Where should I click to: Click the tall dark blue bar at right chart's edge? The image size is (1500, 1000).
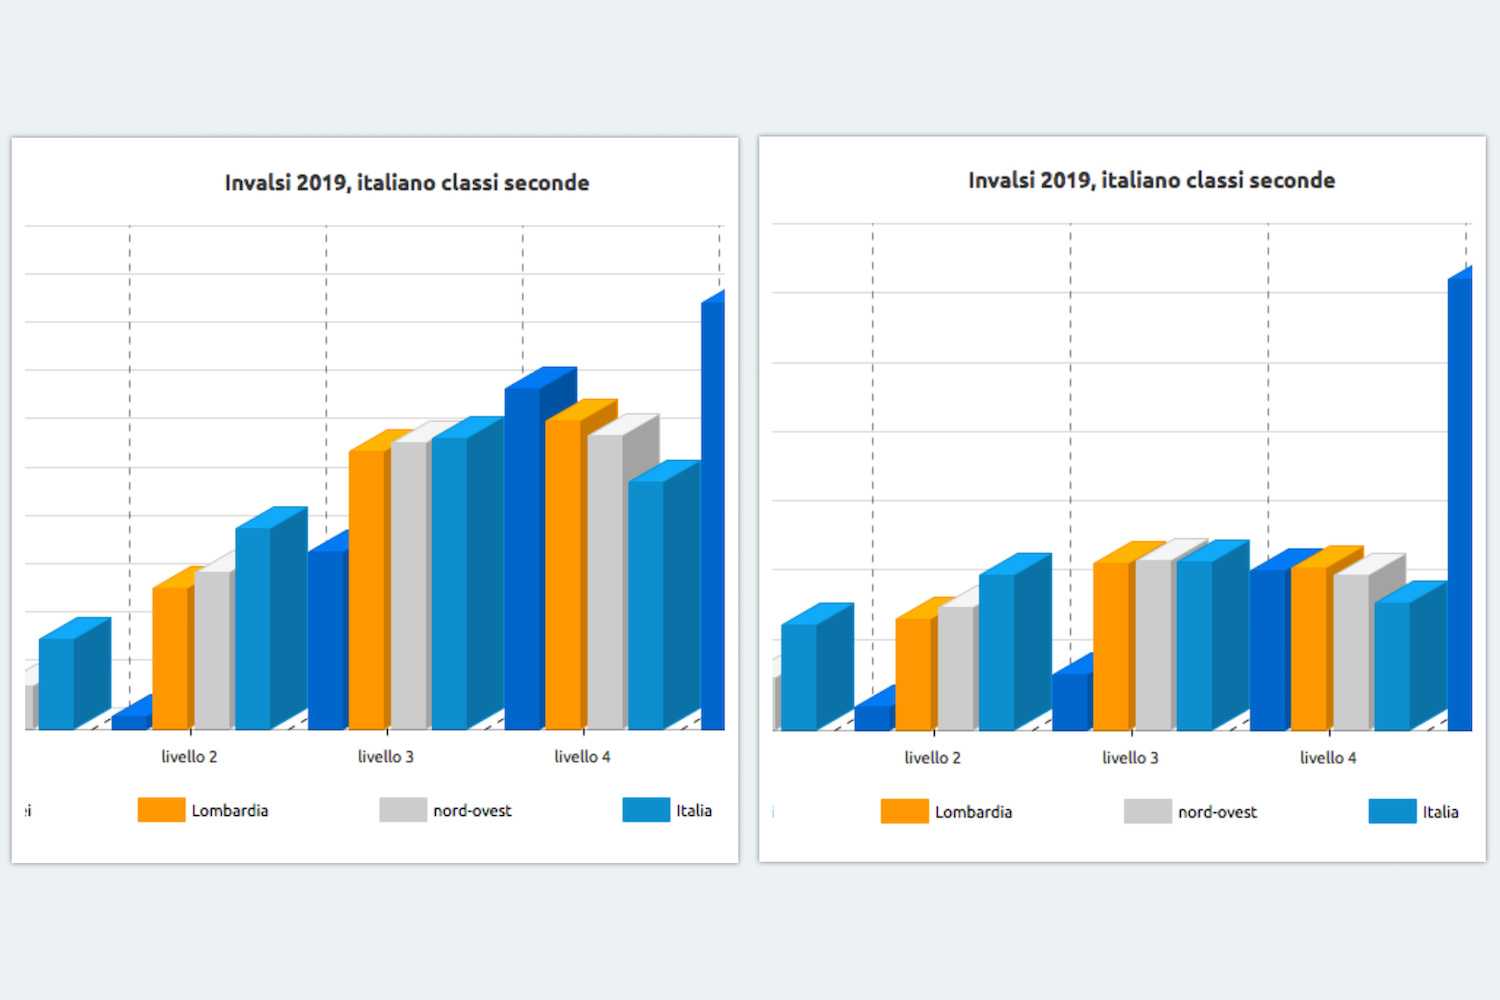1460,500
